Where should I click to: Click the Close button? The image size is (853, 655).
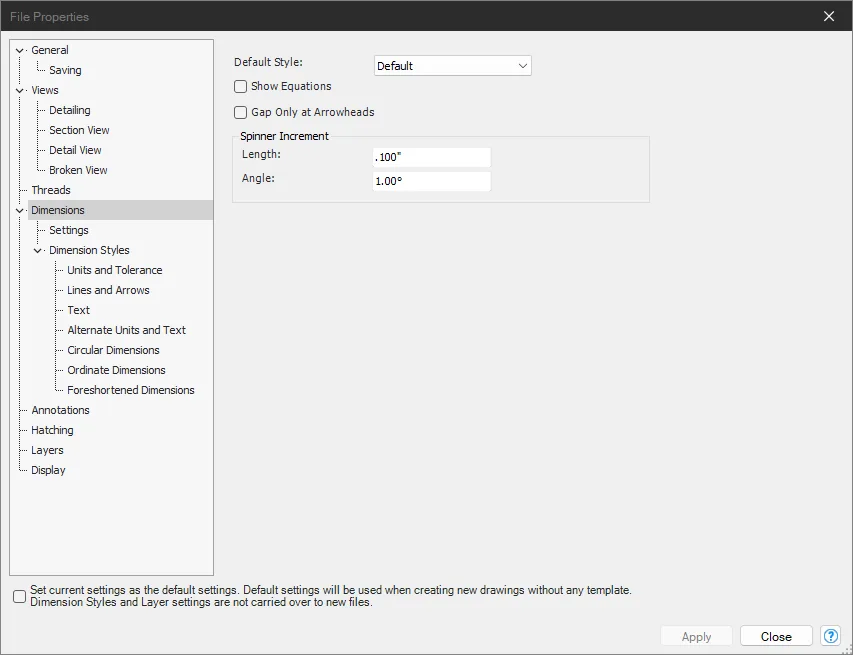(776, 637)
